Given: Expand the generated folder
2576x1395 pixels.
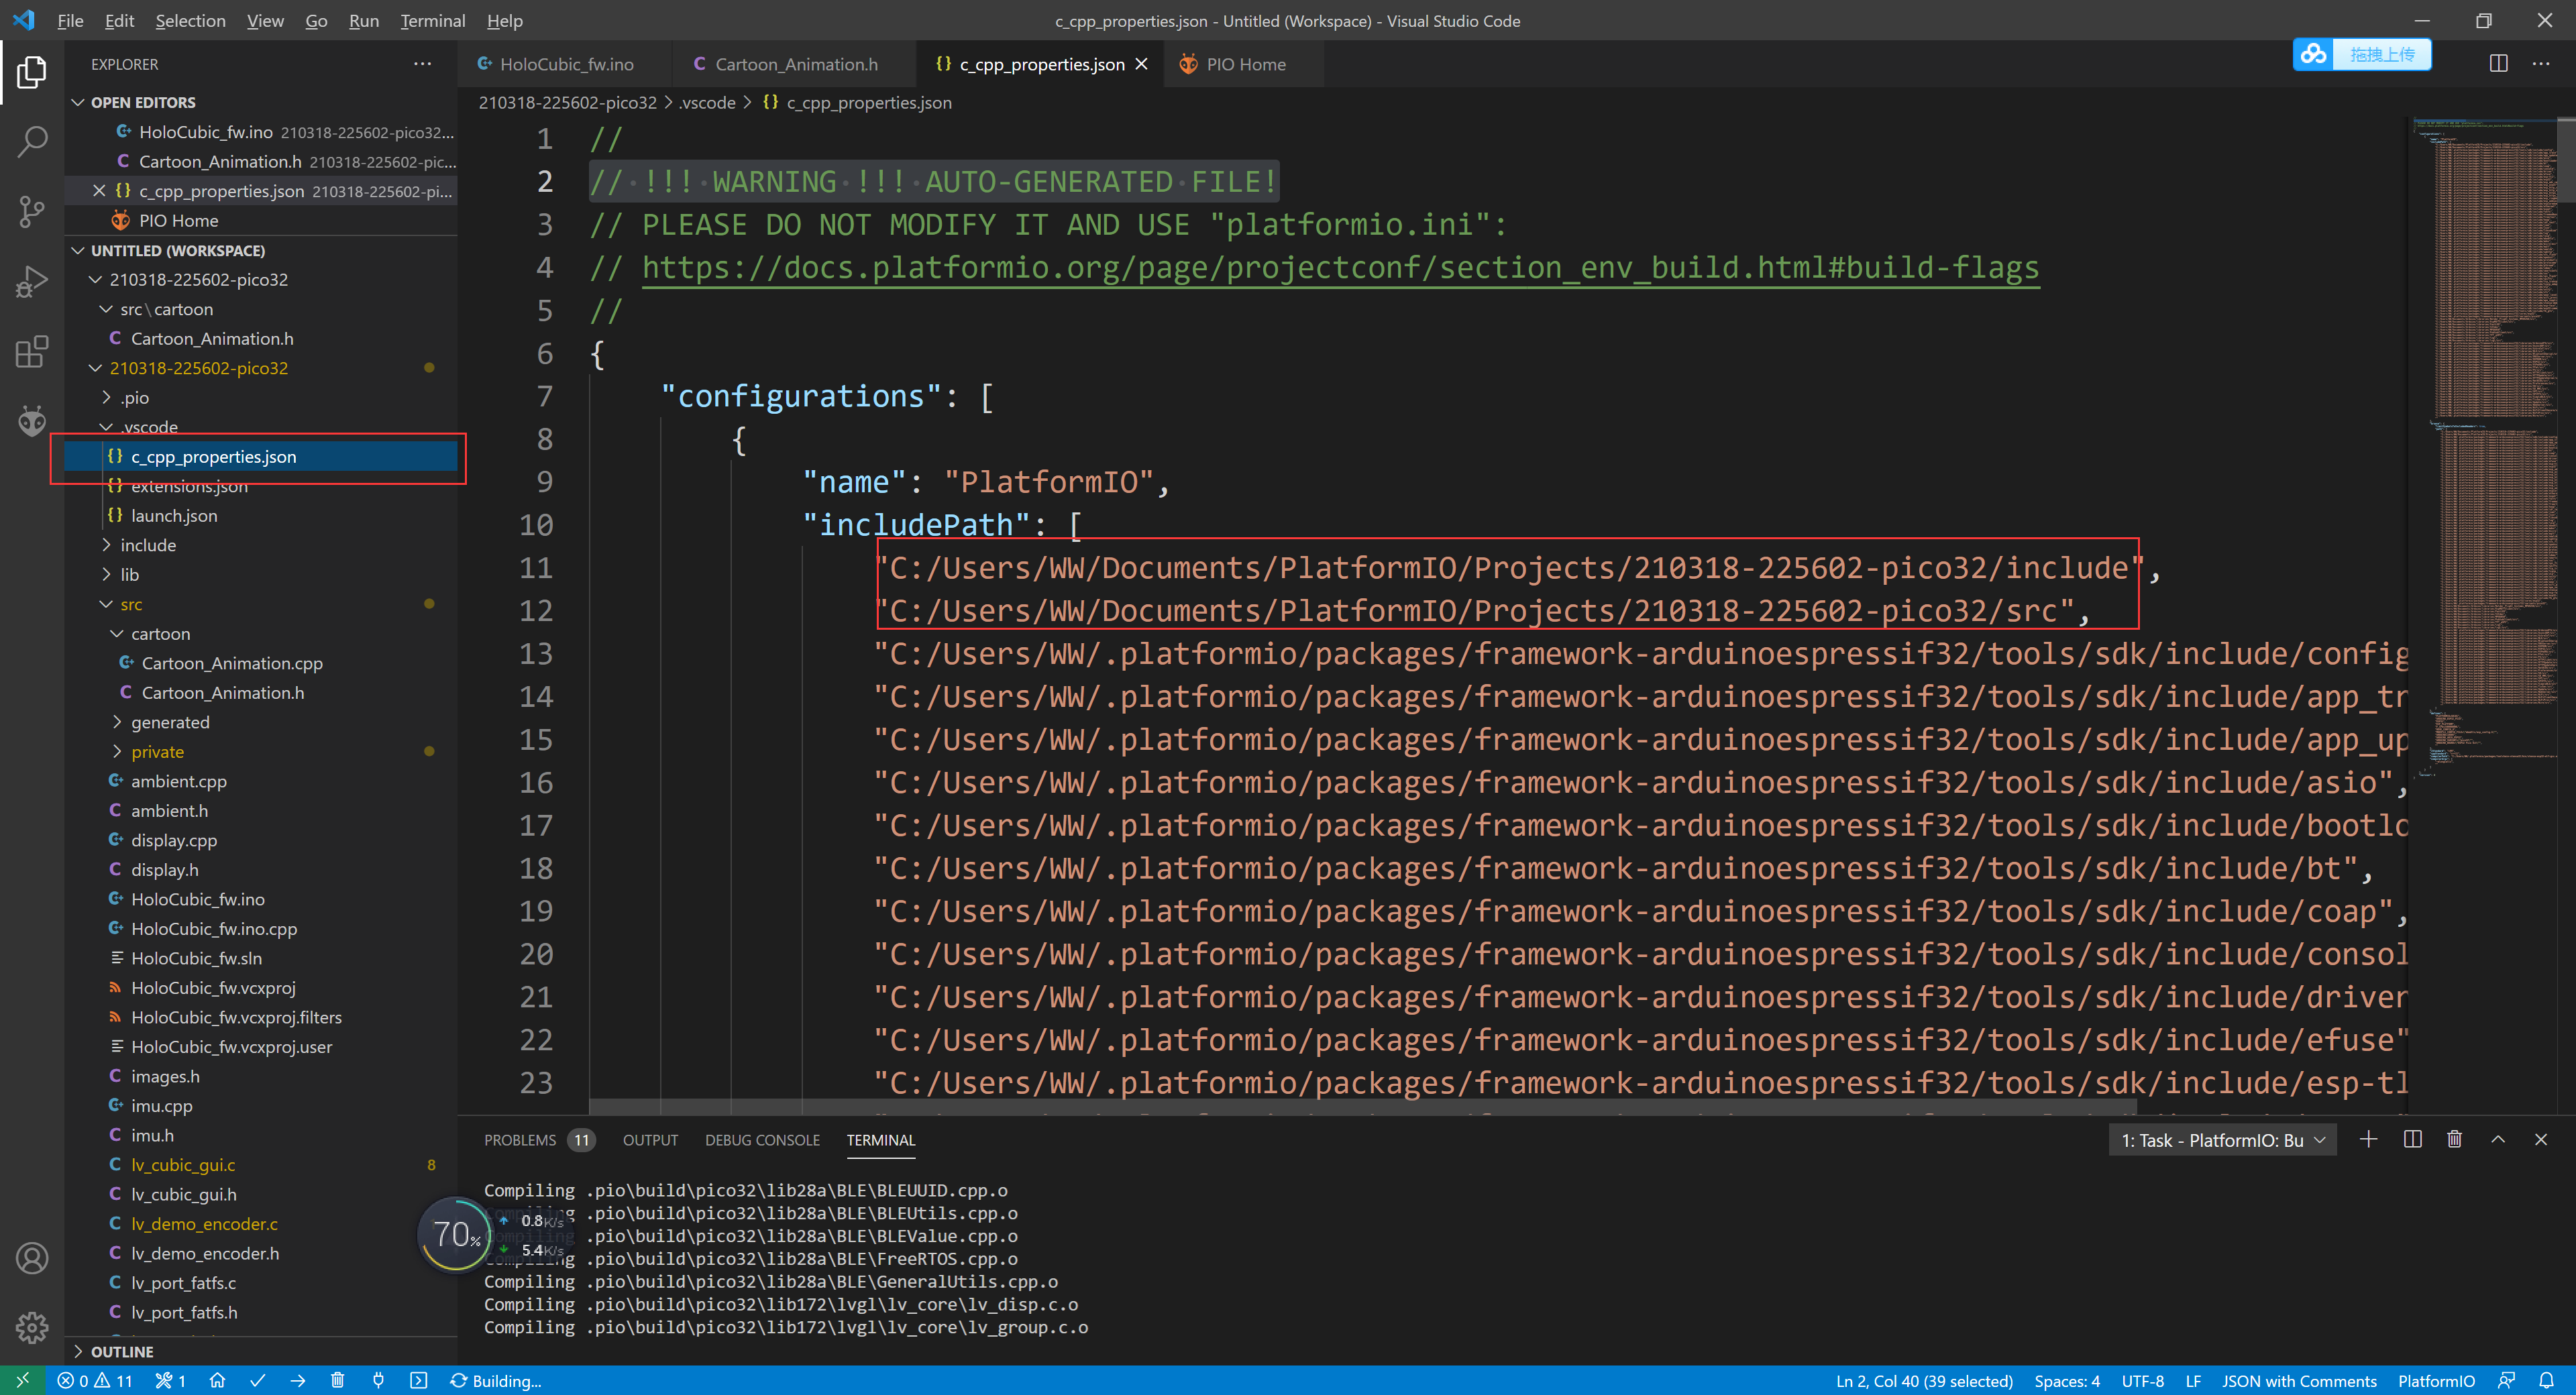Looking at the screenshot, I should click(x=170, y=722).
